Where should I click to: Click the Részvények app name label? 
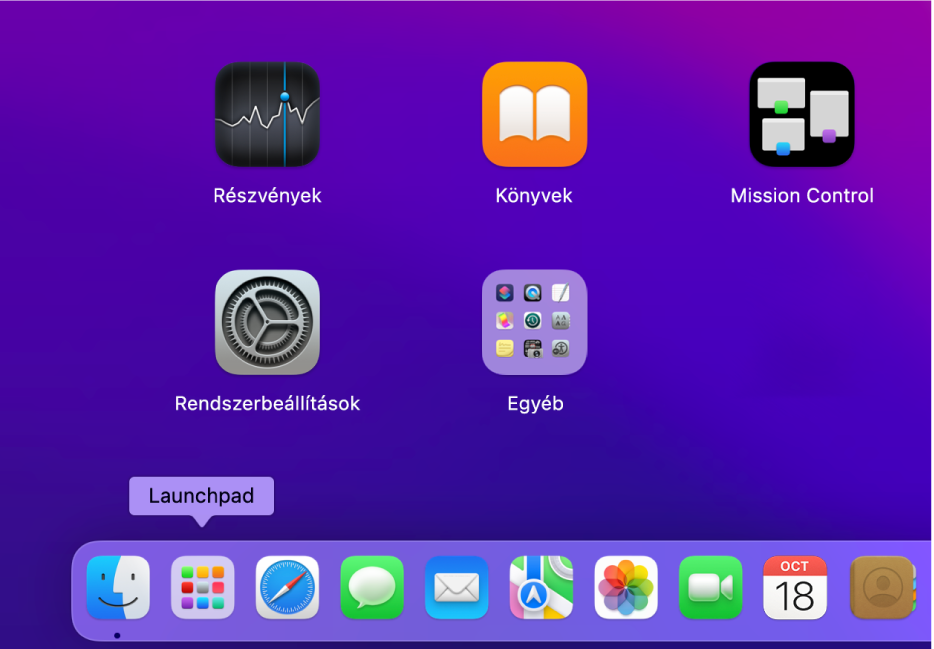267,196
